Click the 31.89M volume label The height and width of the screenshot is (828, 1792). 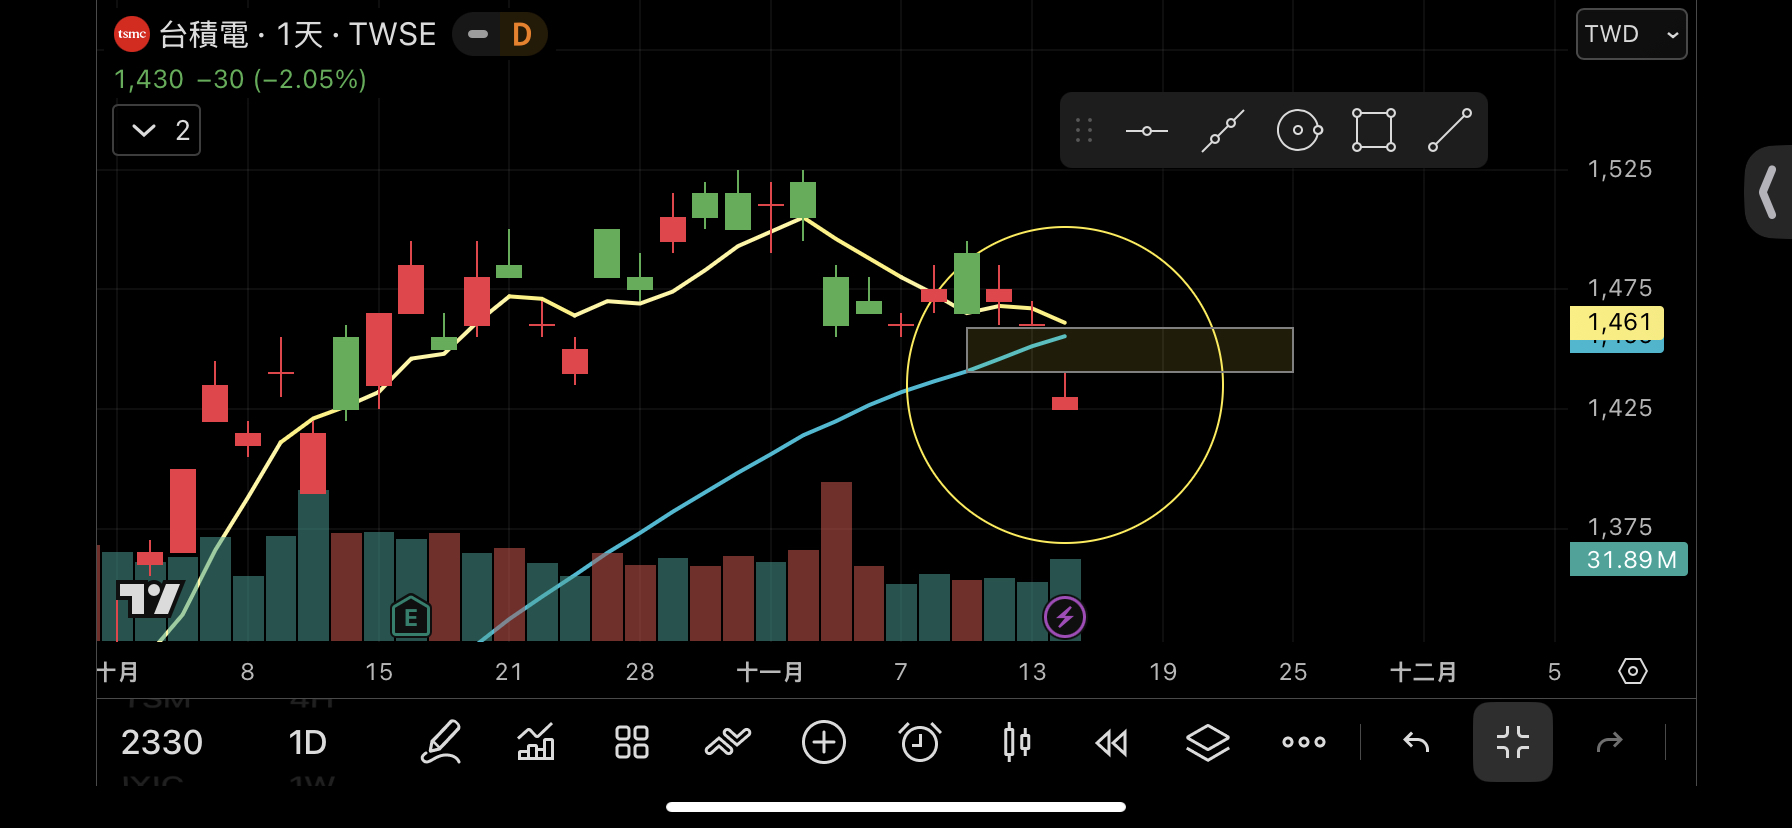point(1629,559)
